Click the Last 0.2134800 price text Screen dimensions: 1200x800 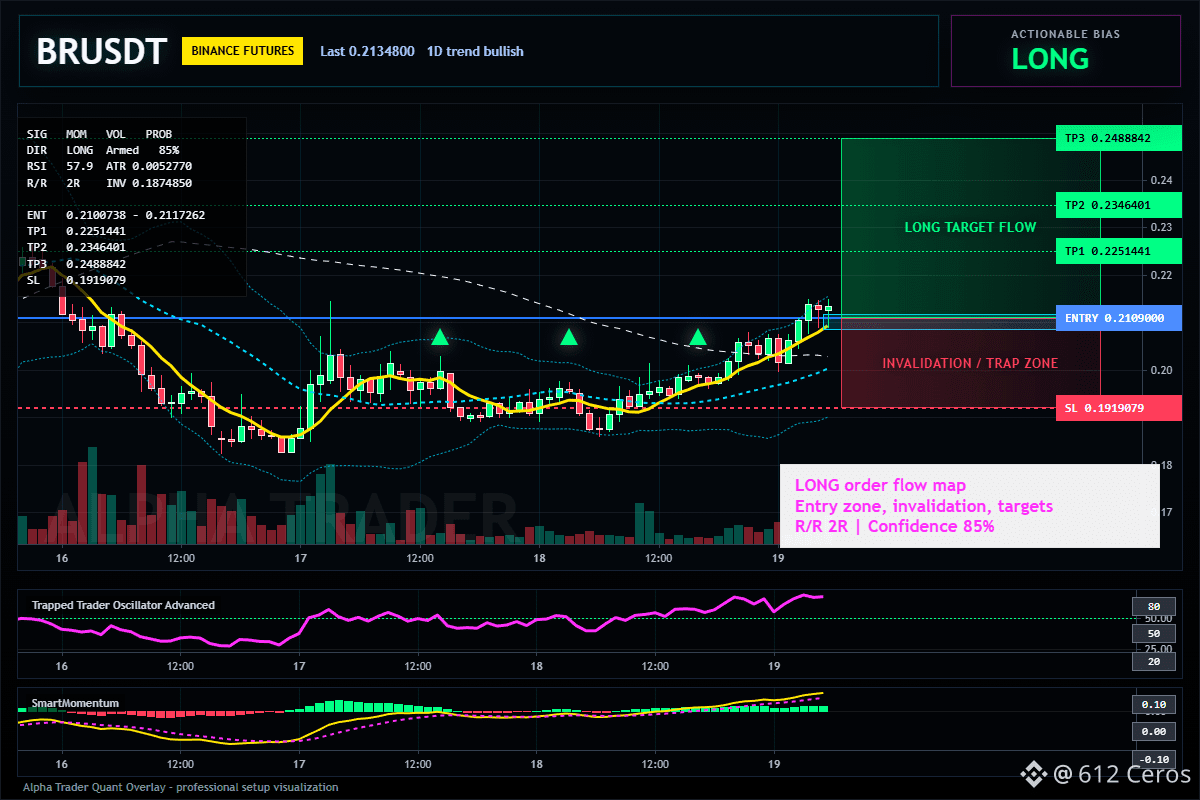click(367, 51)
